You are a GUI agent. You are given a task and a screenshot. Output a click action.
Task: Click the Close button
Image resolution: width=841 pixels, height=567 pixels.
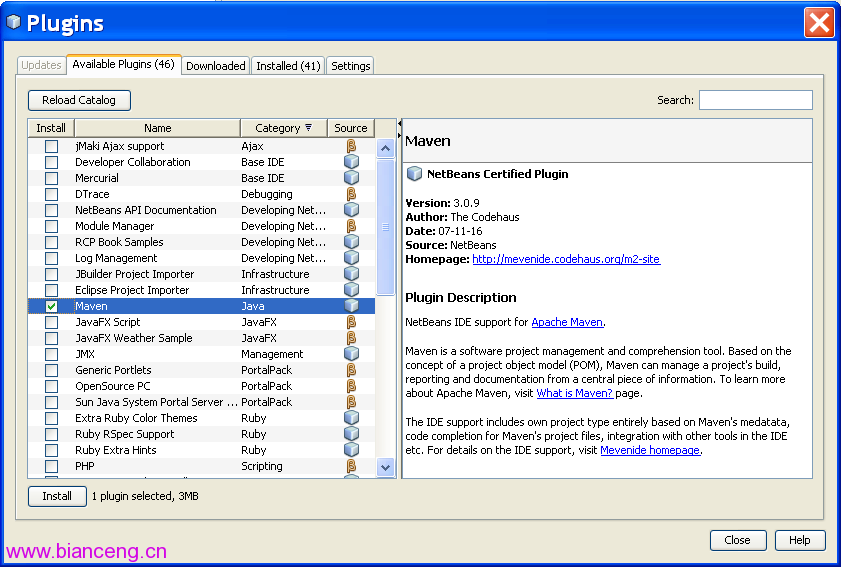[738, 540]
